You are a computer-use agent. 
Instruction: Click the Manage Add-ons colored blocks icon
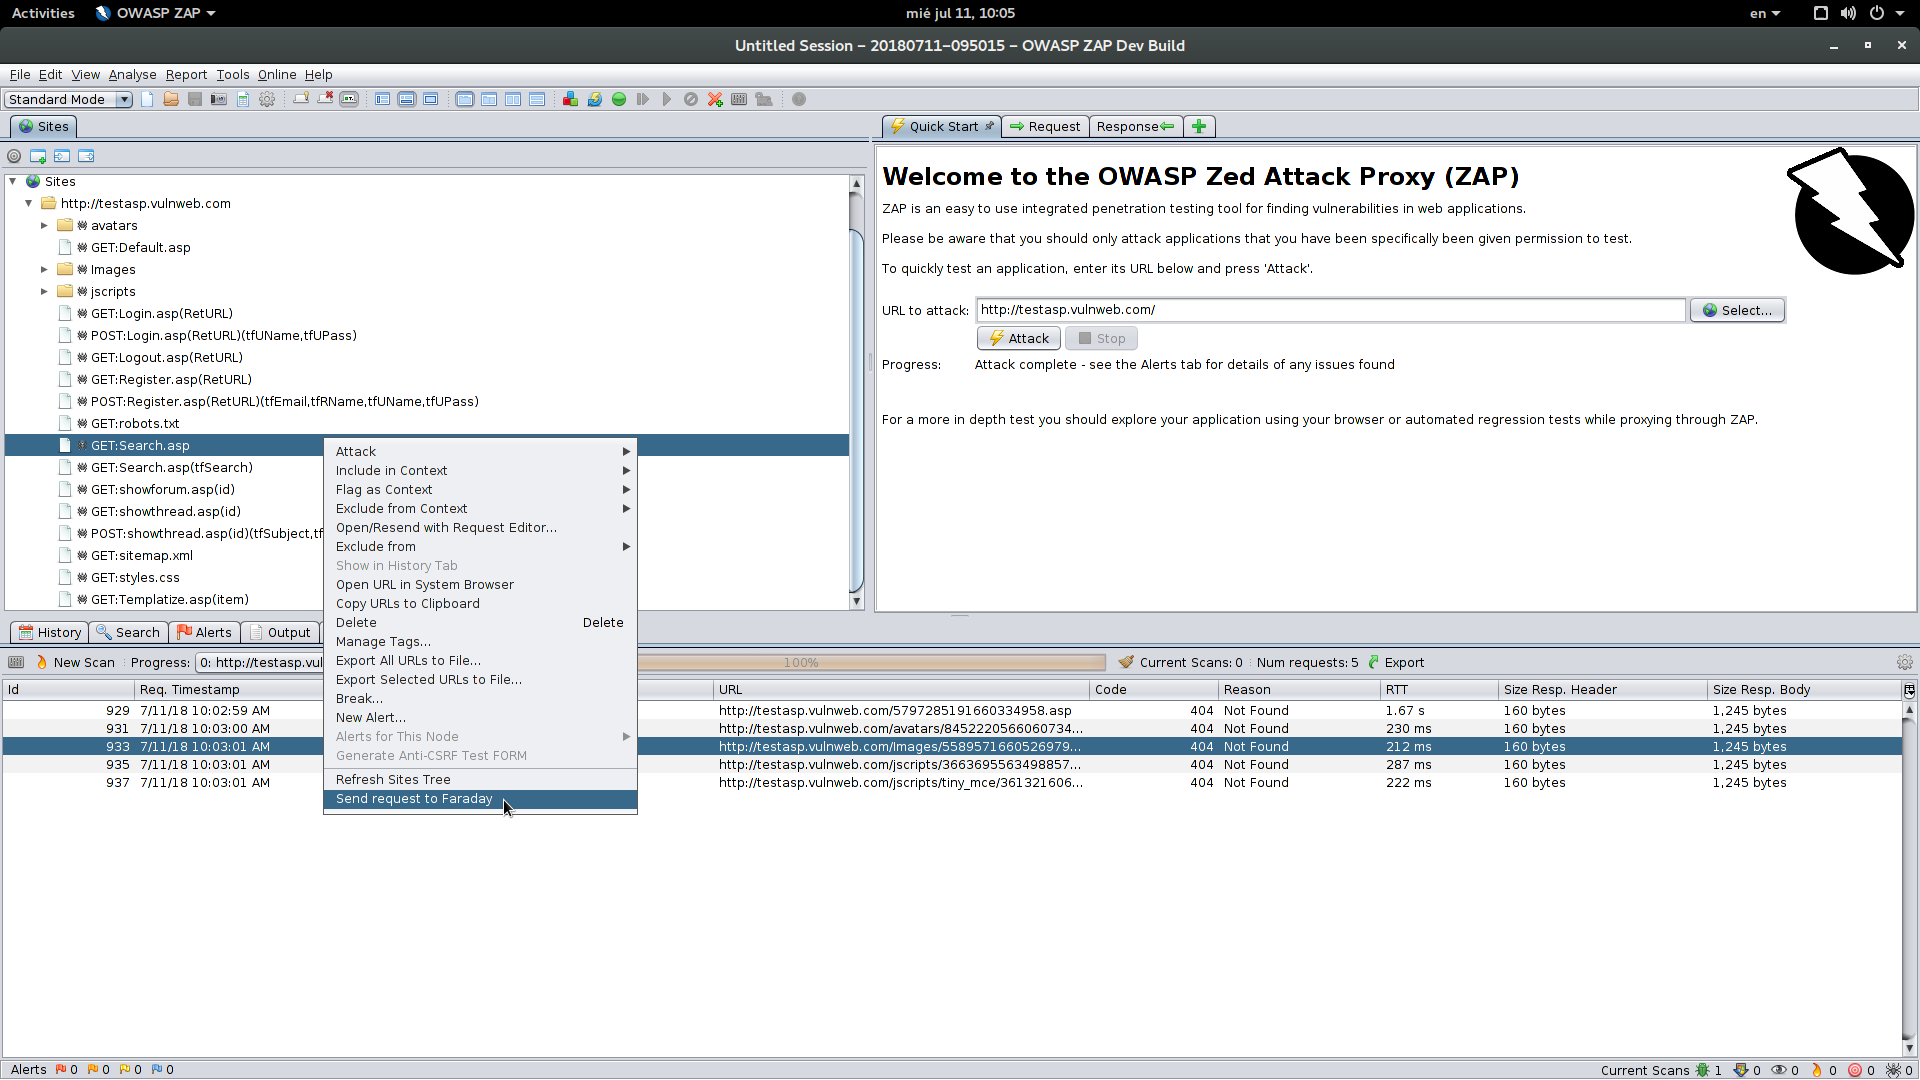(x=570, y=99)
